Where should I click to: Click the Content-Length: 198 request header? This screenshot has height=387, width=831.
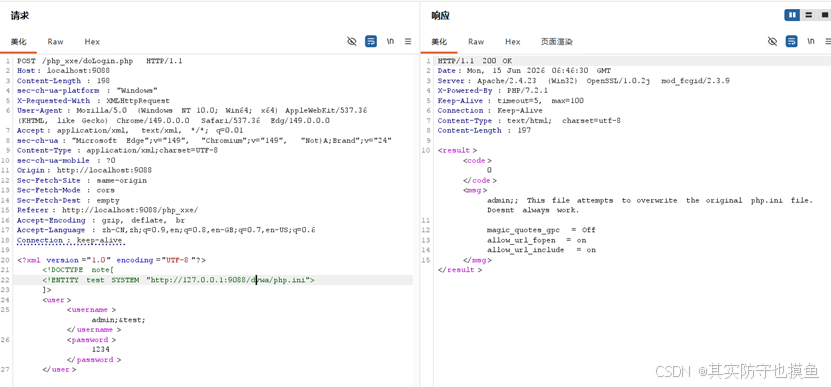click(64, 81)
